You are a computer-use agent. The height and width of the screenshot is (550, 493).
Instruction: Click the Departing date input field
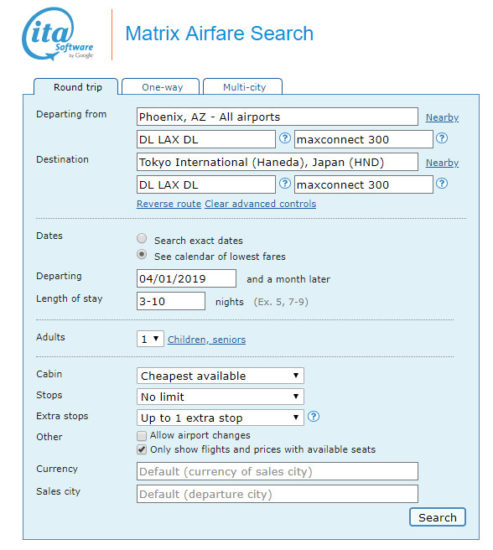186,279
